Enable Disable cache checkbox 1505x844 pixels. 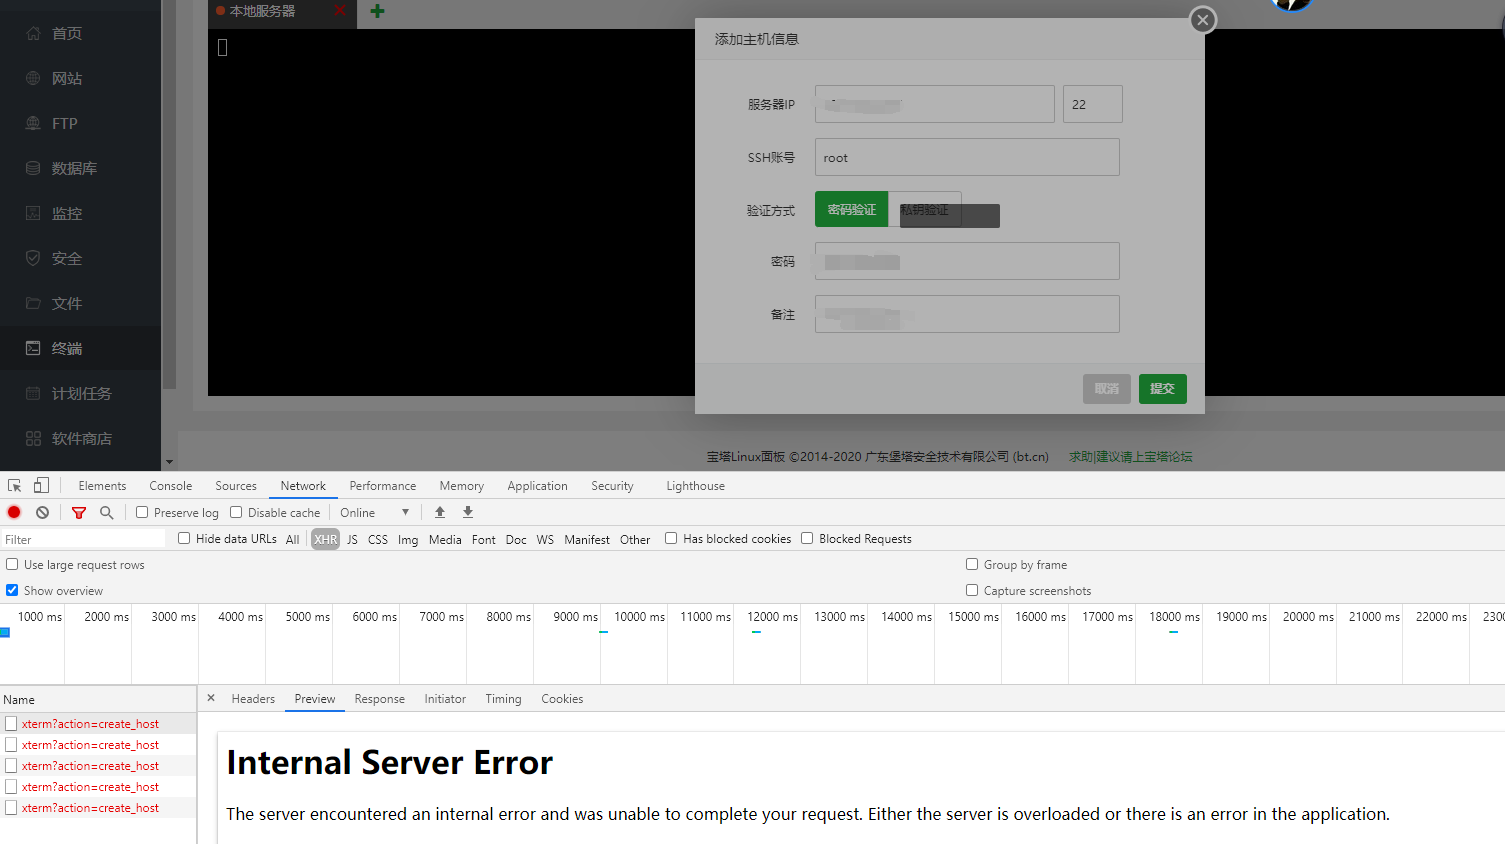click(236, 512)
